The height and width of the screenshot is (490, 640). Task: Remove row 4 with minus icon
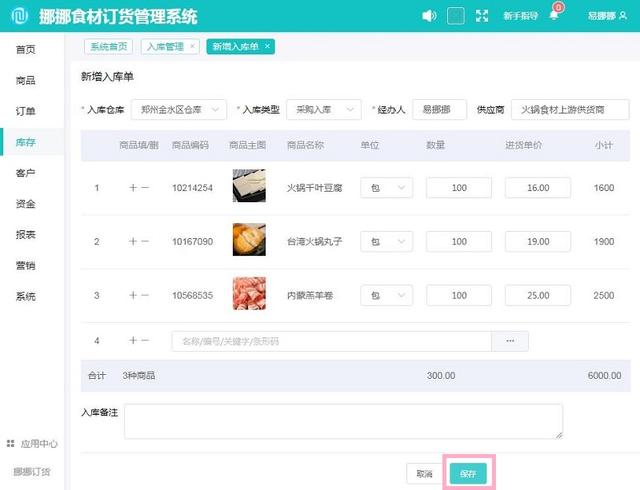[x=145, y=341]
